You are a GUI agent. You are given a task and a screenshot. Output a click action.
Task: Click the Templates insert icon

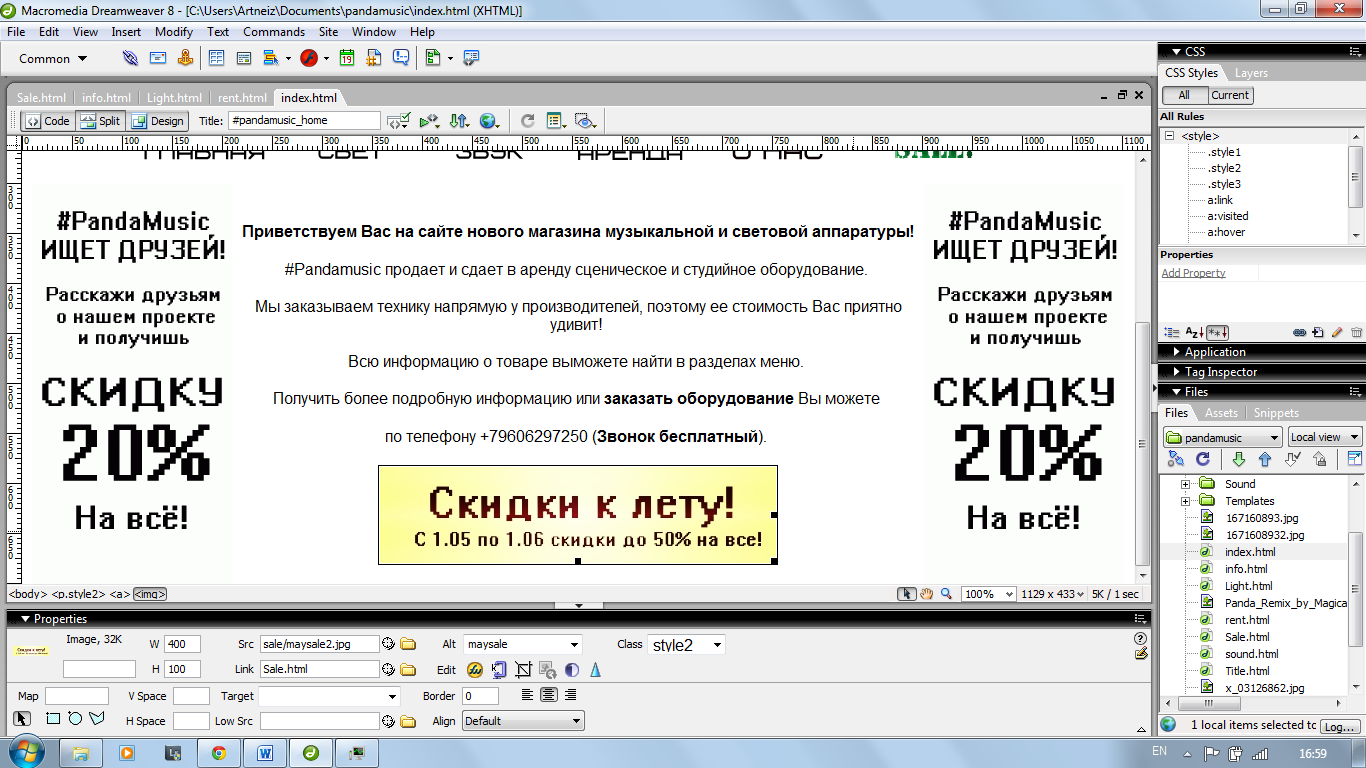[x=433, y=58]
